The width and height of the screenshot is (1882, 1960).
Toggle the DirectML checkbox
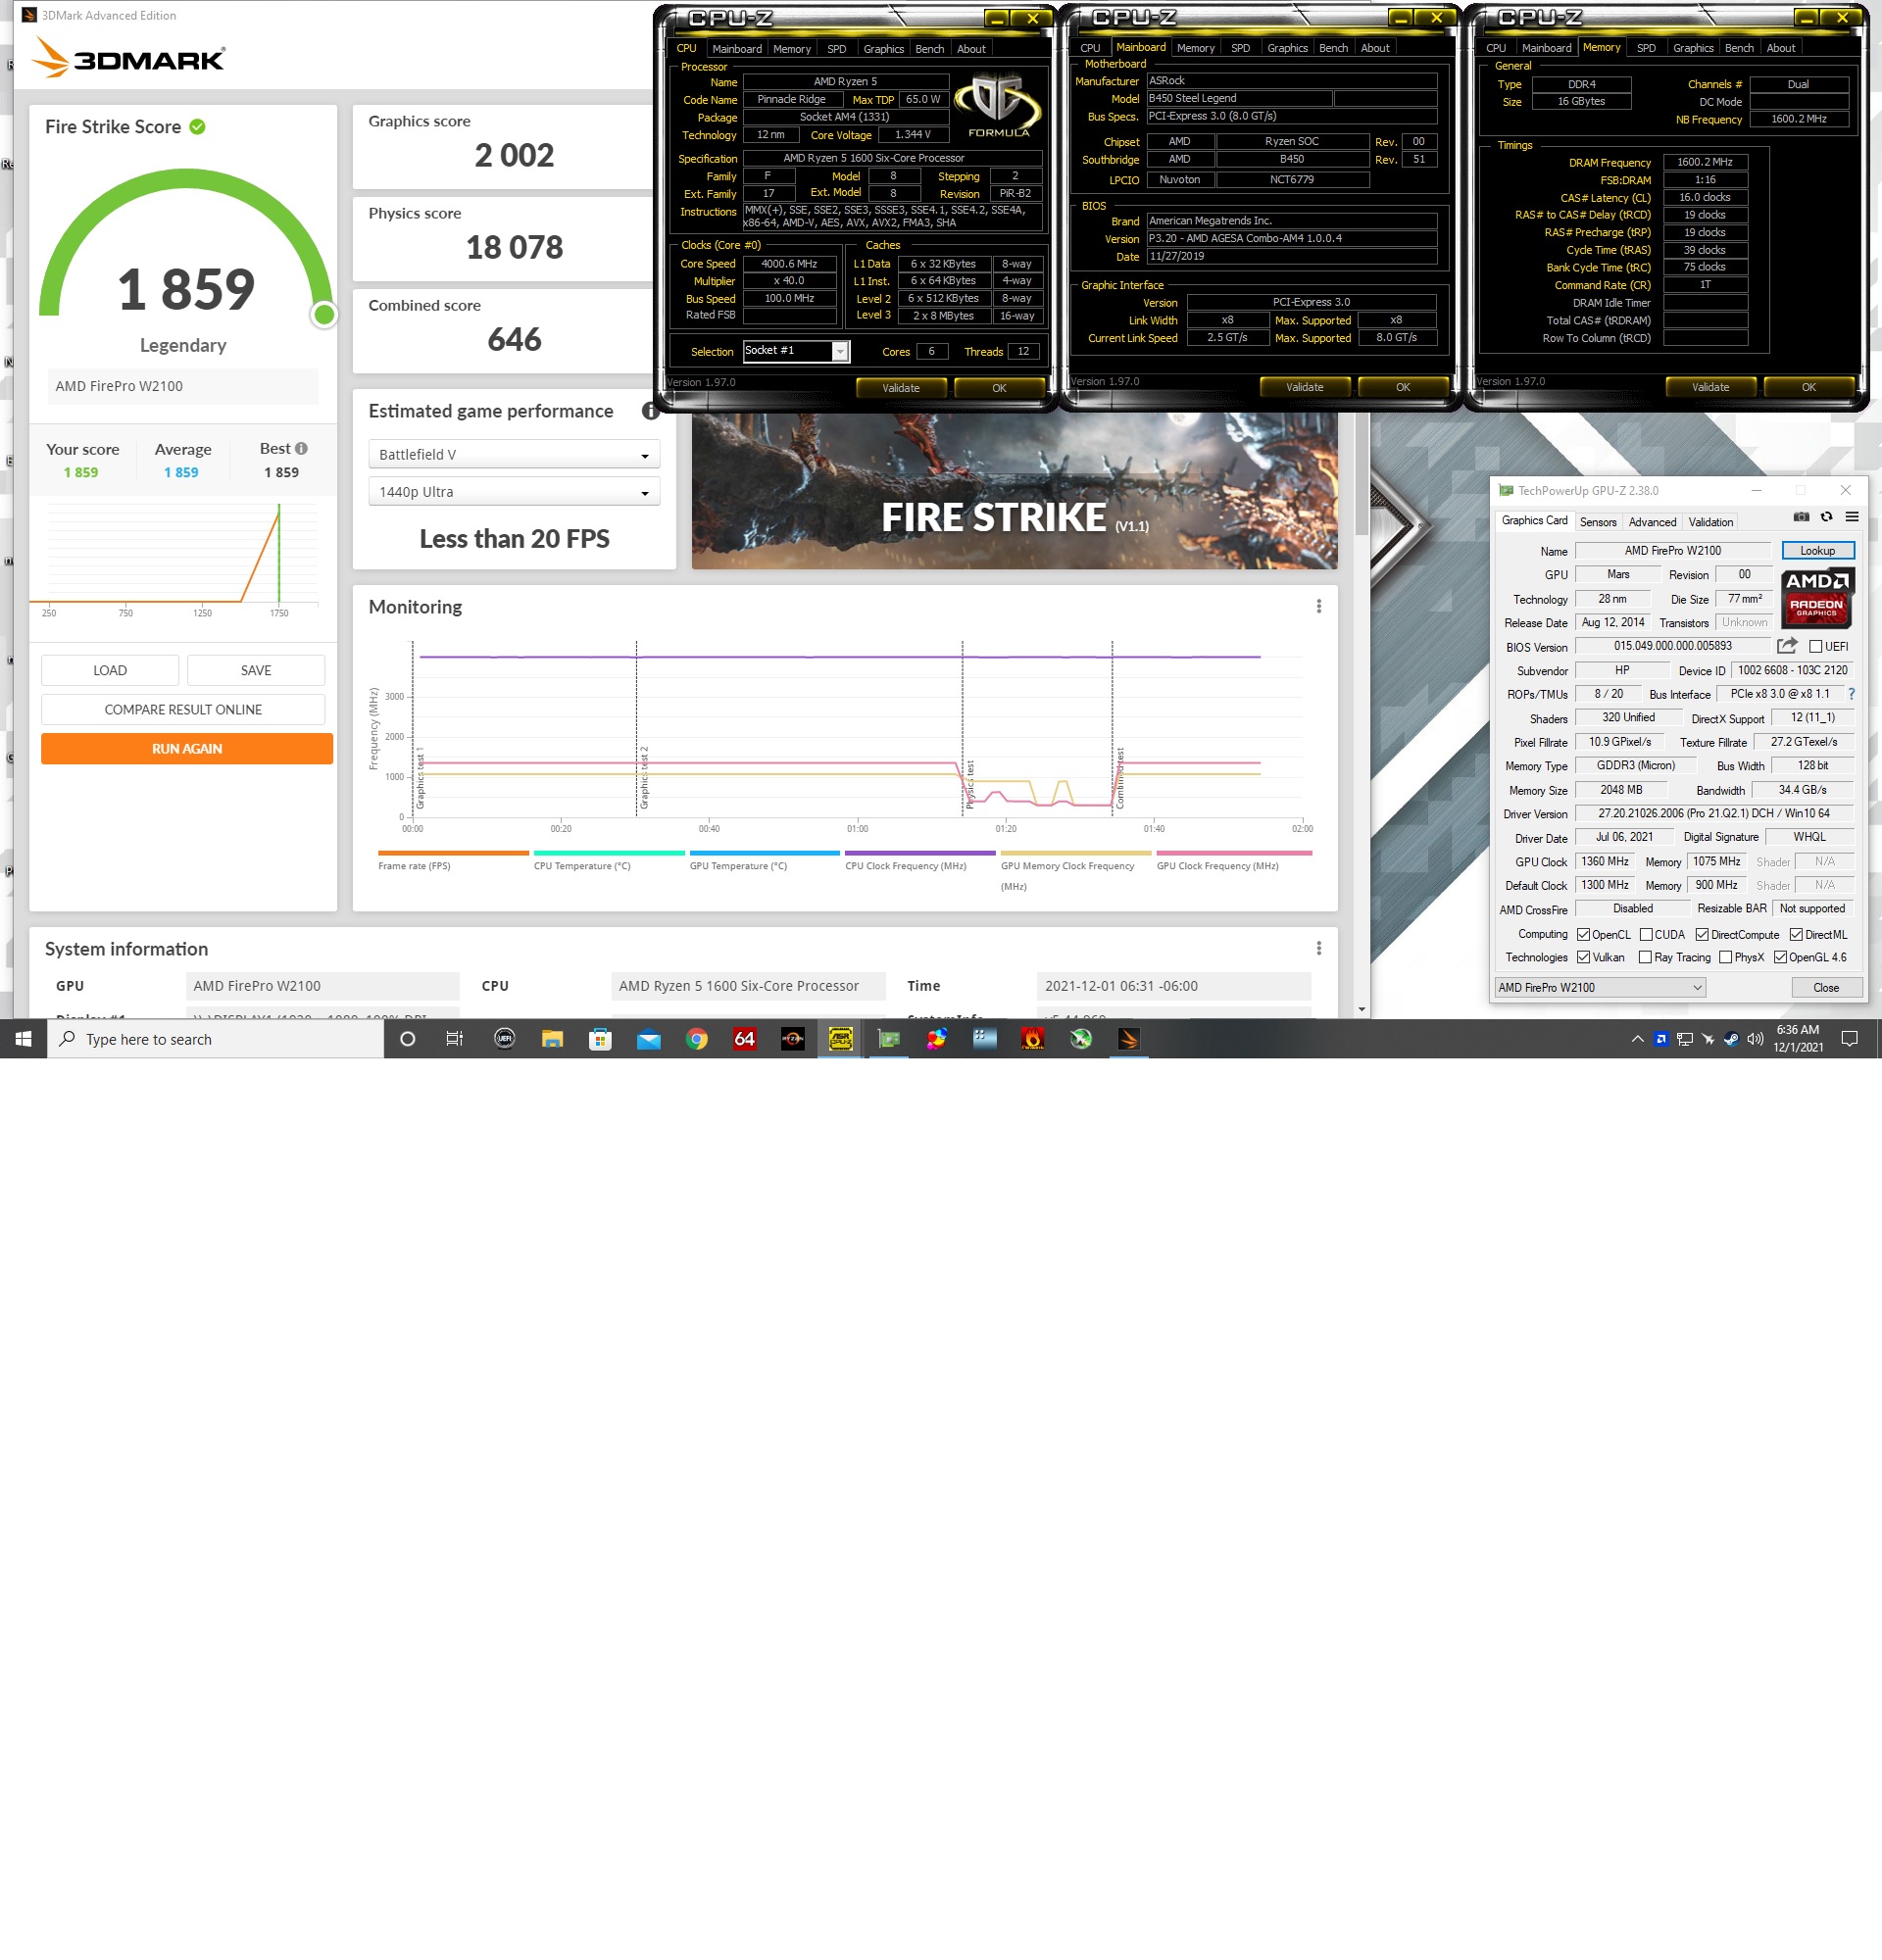pyautogui.click(x=1796, y=935)
